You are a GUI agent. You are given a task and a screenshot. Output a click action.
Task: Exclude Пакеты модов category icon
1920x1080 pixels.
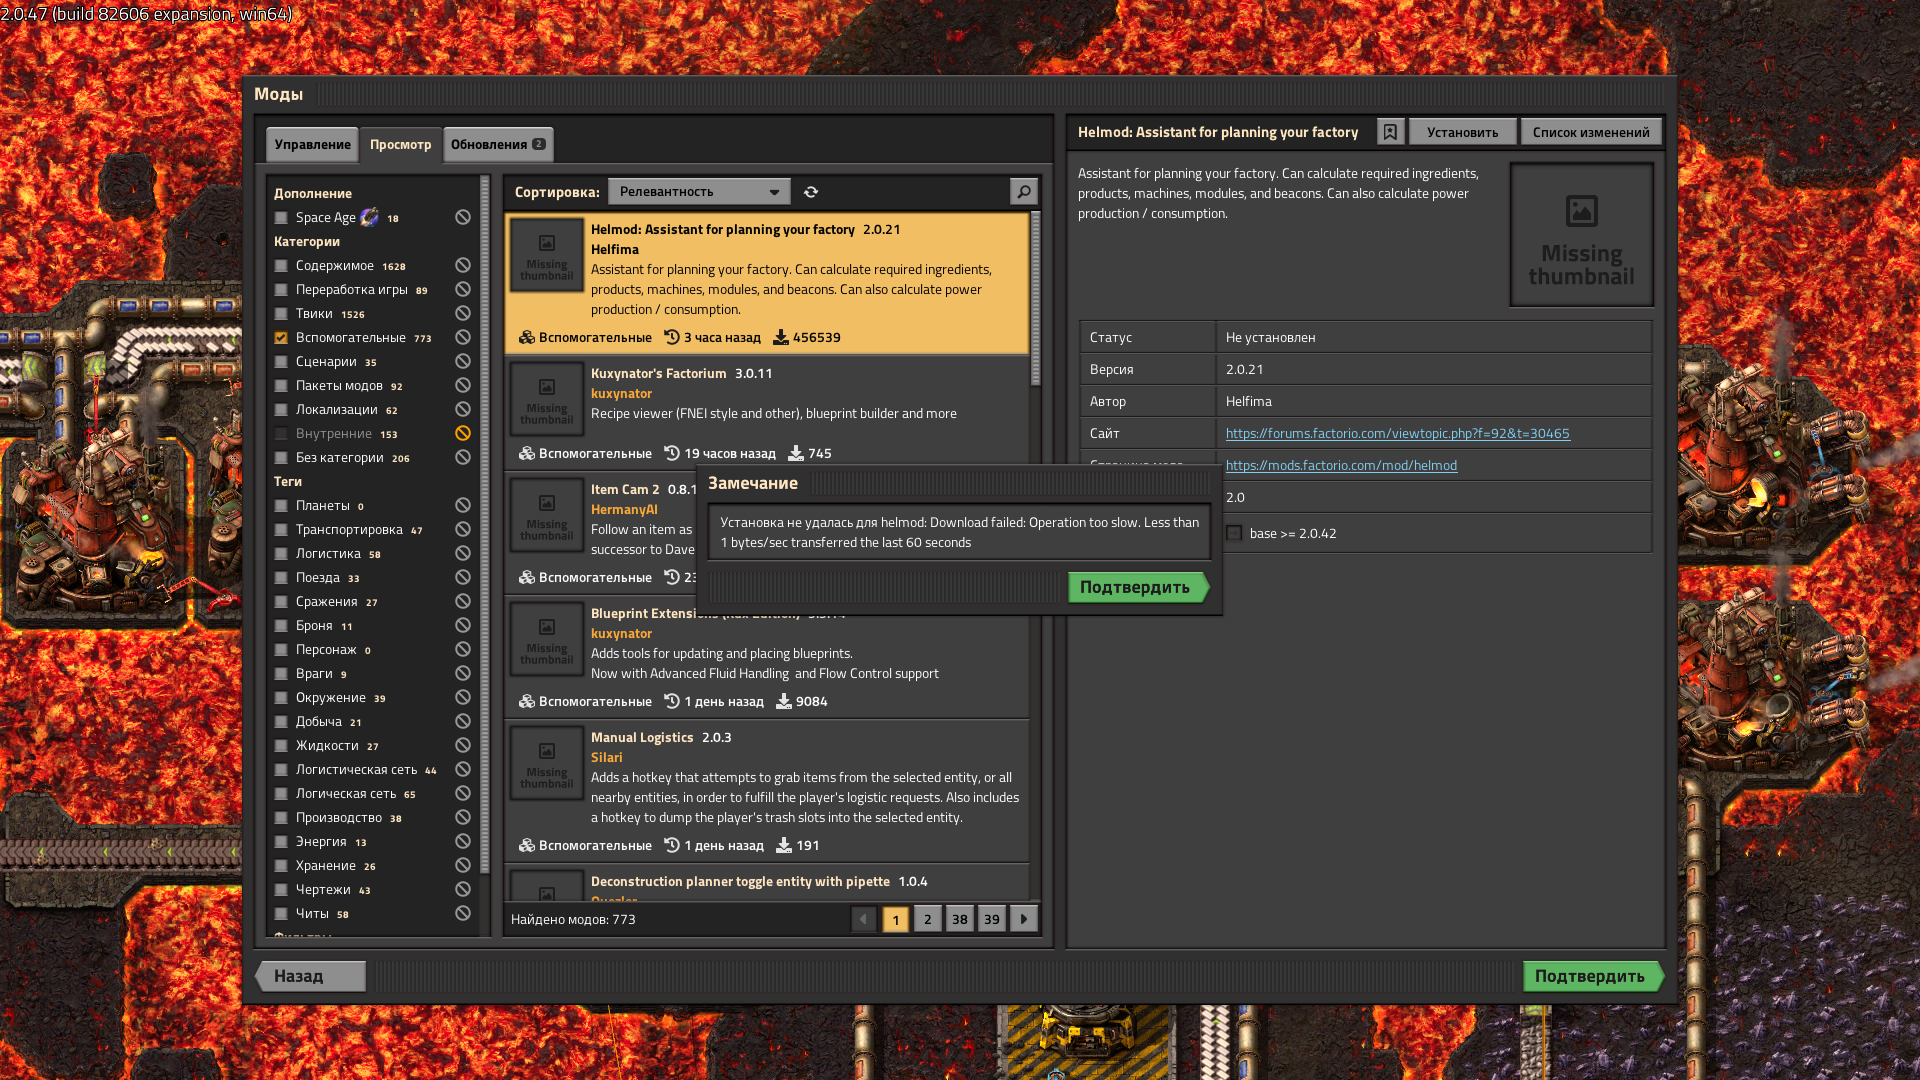coord(463,385)
